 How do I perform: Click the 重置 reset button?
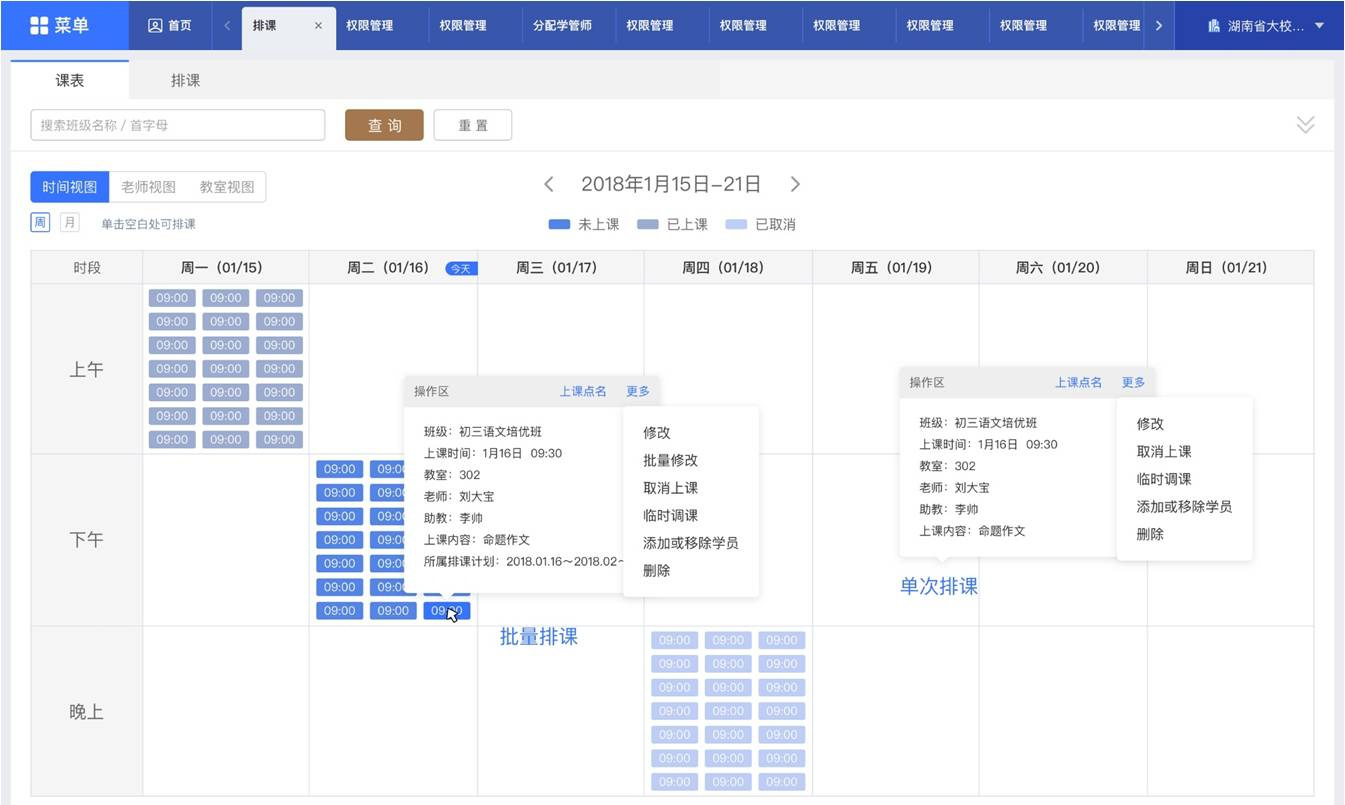(473, 125)
